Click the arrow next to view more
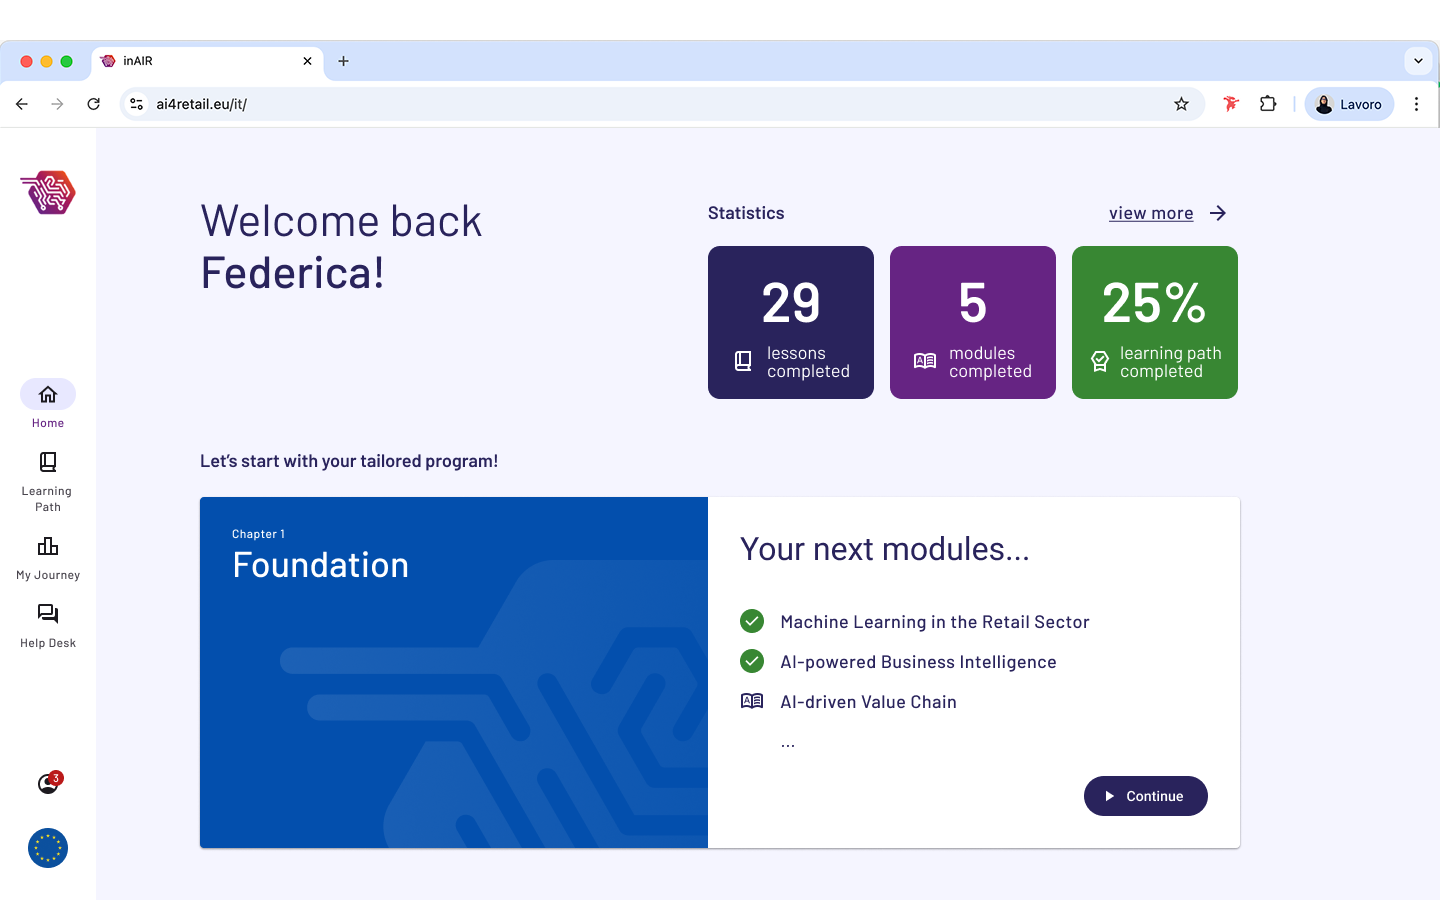The width and height of the screenshot is (1440, 900). (x=1218, y=213)
